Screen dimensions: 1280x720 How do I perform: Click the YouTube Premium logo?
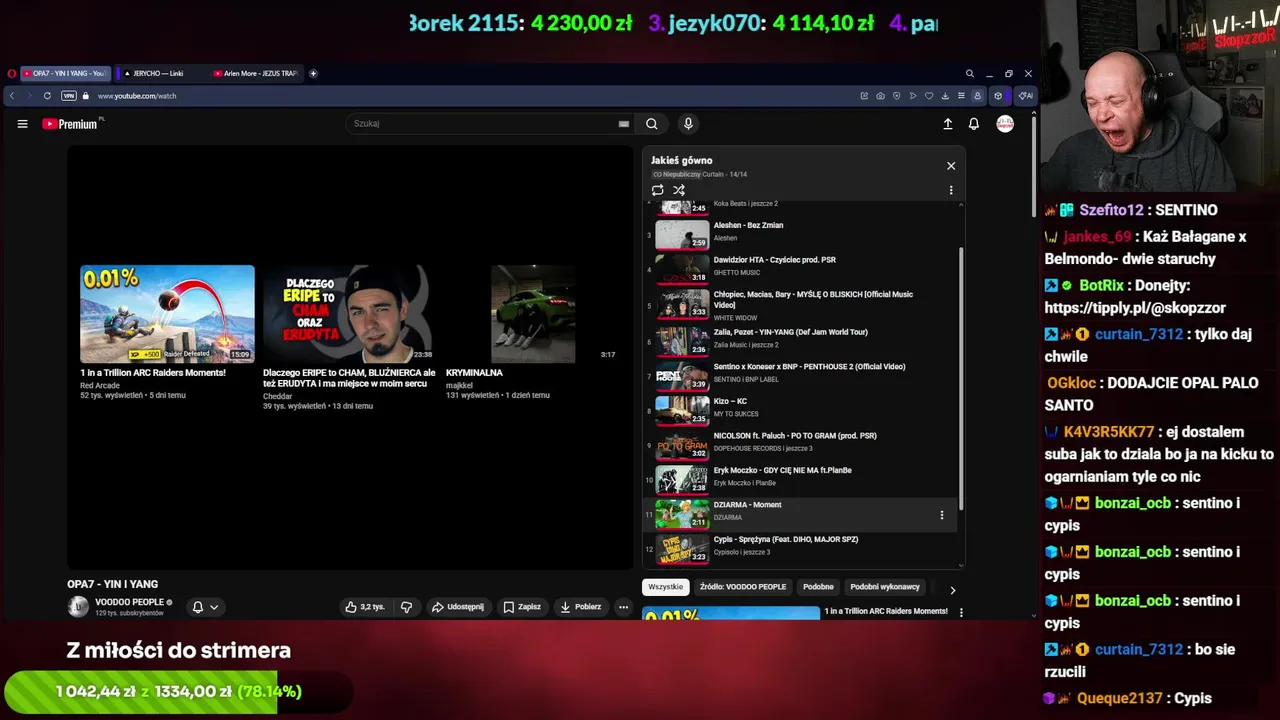click(70, 124)
